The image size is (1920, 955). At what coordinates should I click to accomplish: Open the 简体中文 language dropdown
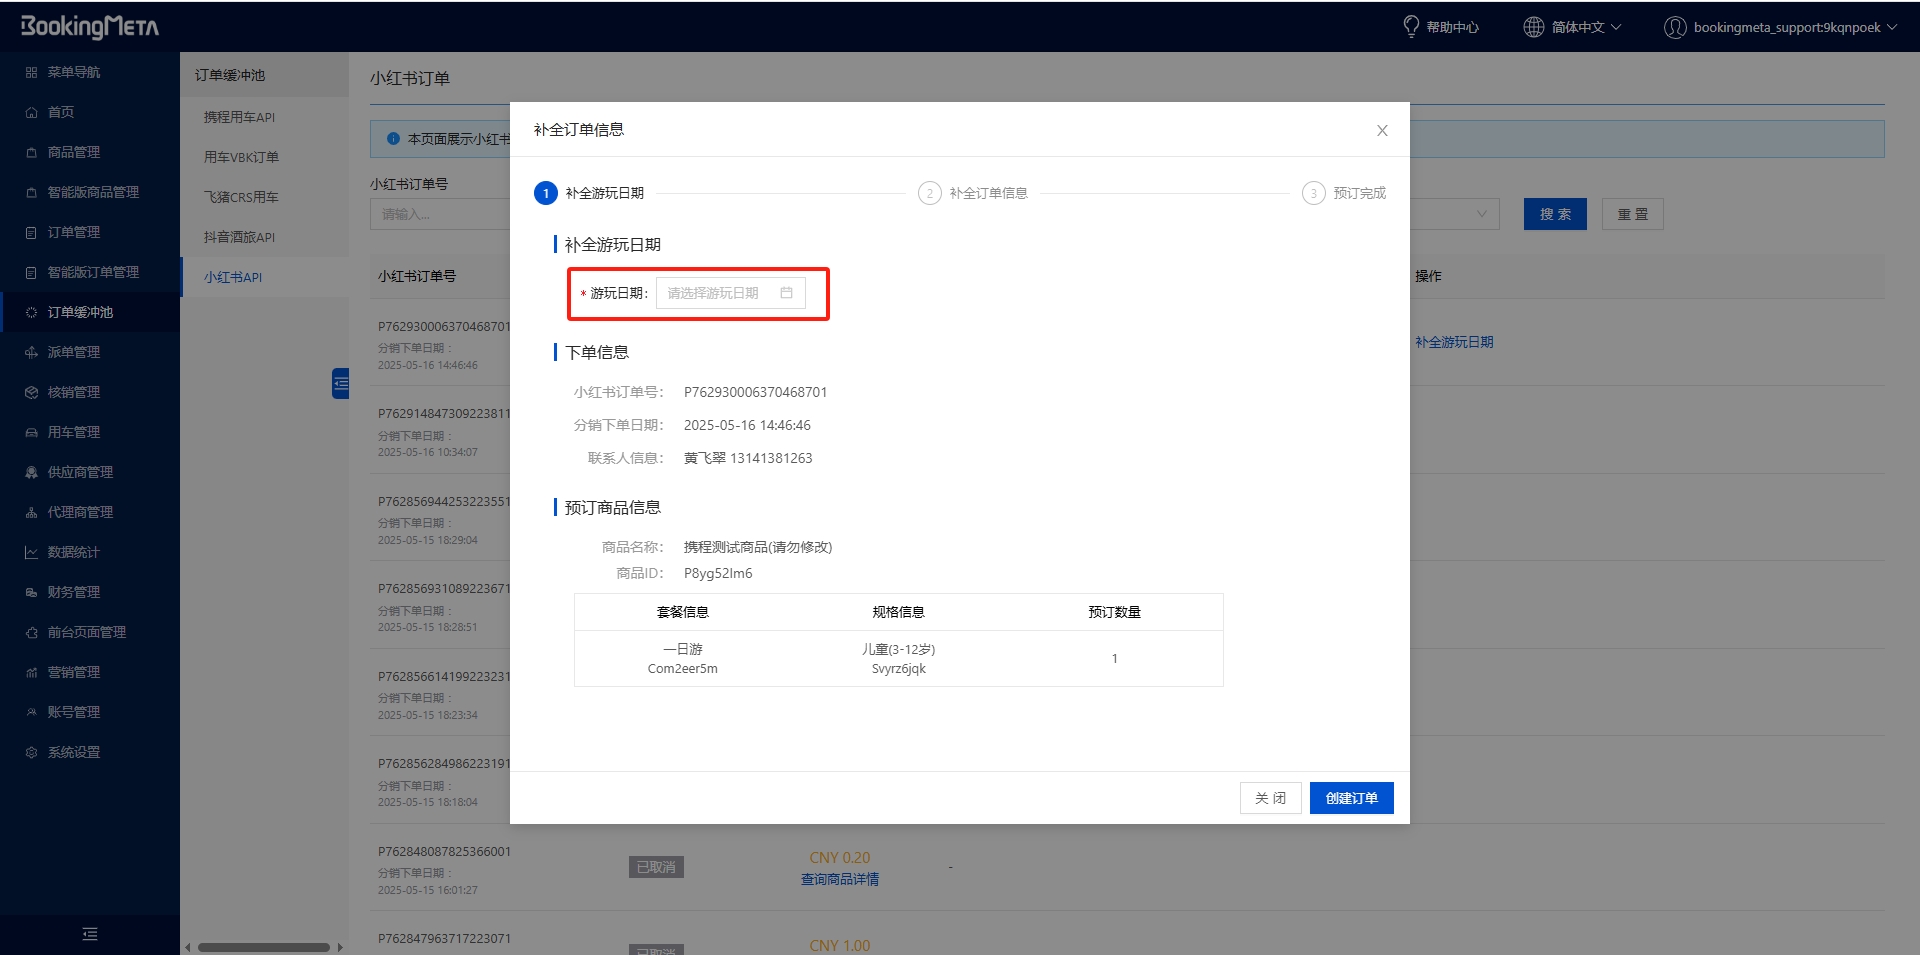1570,27
